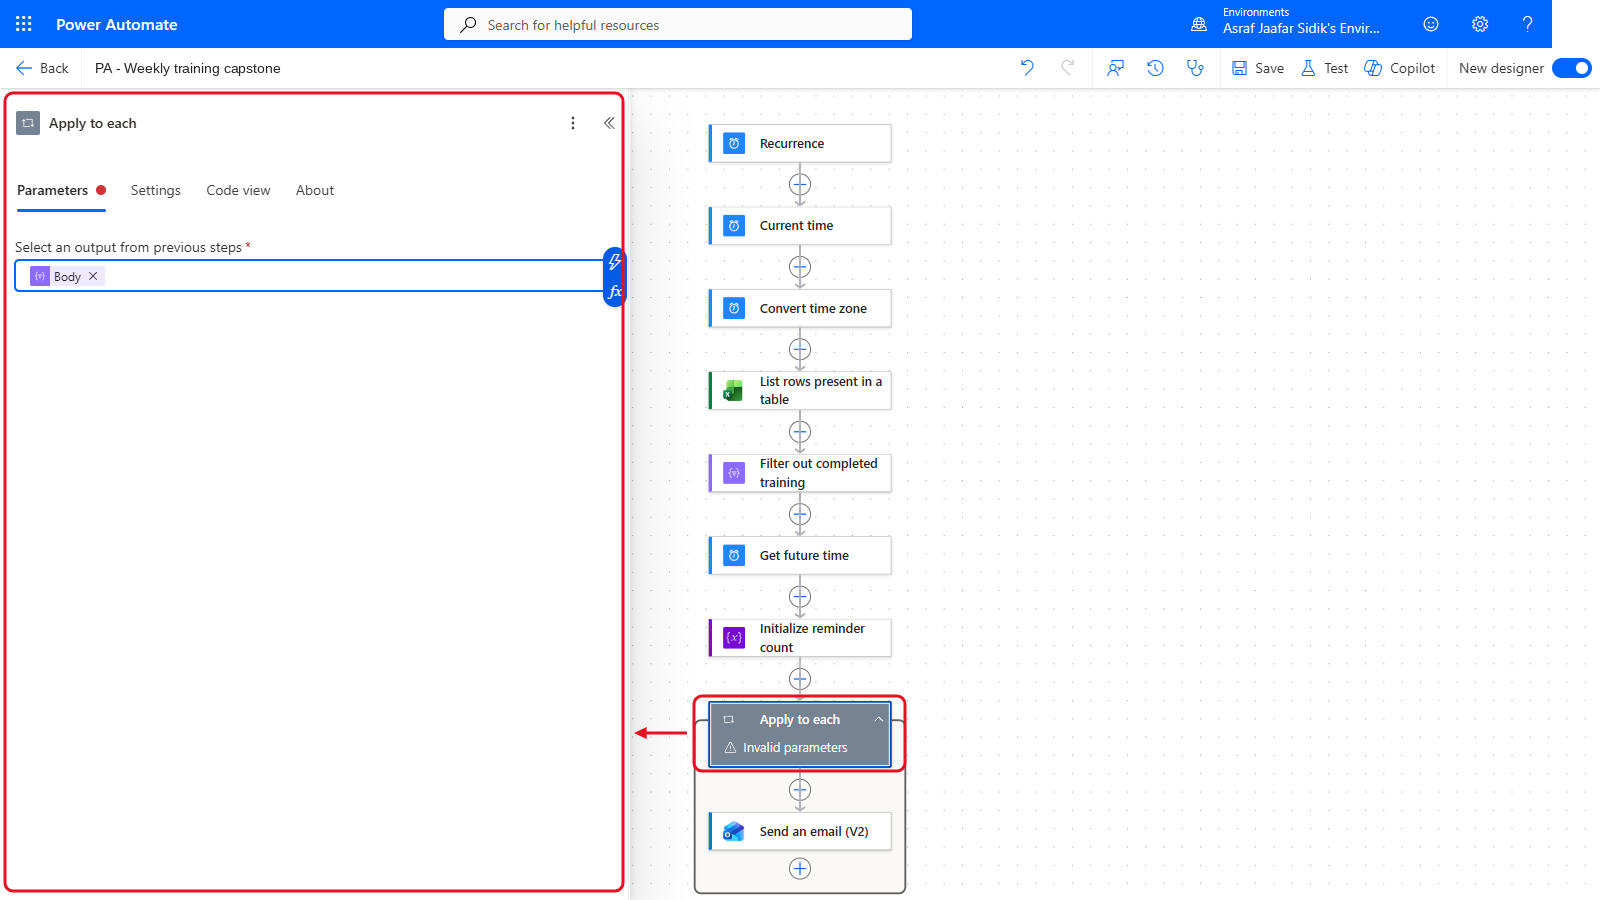Open the Environments picker icon
The image size is (1600, 900).
(1199, 24)
